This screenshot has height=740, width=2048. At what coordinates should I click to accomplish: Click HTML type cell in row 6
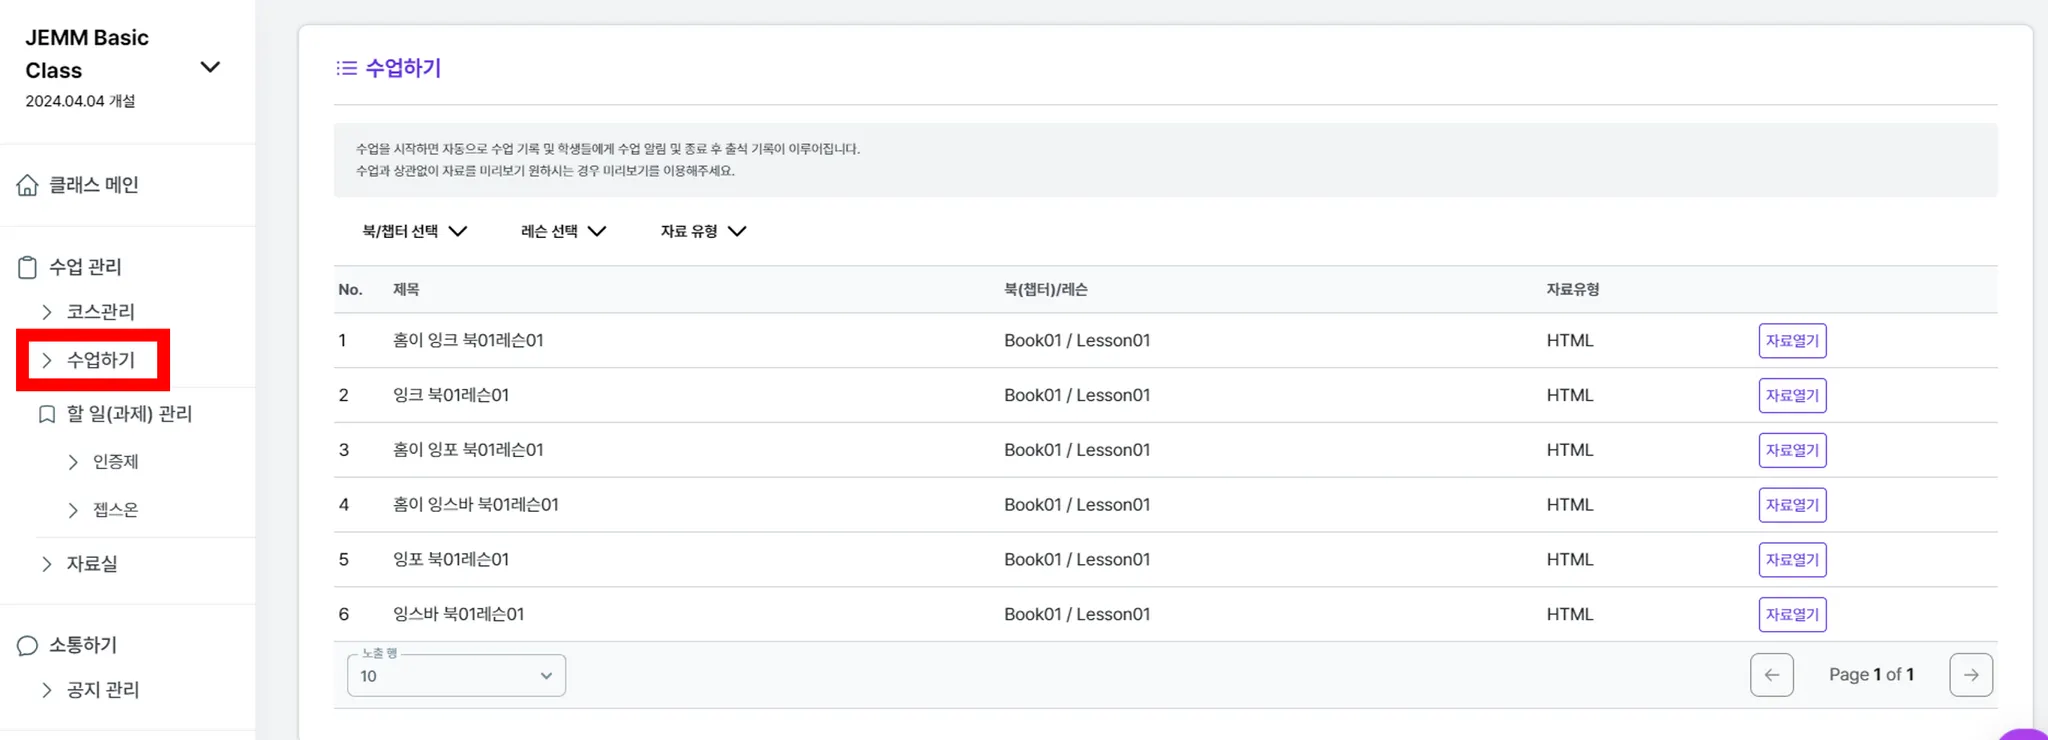click(1570, 615)
